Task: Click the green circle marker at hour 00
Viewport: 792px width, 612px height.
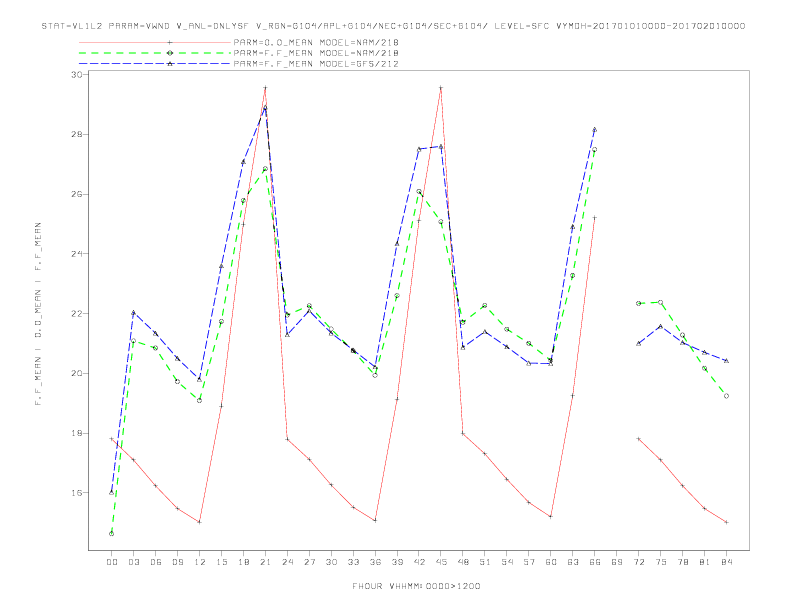Action: click(x=112, y=534)
